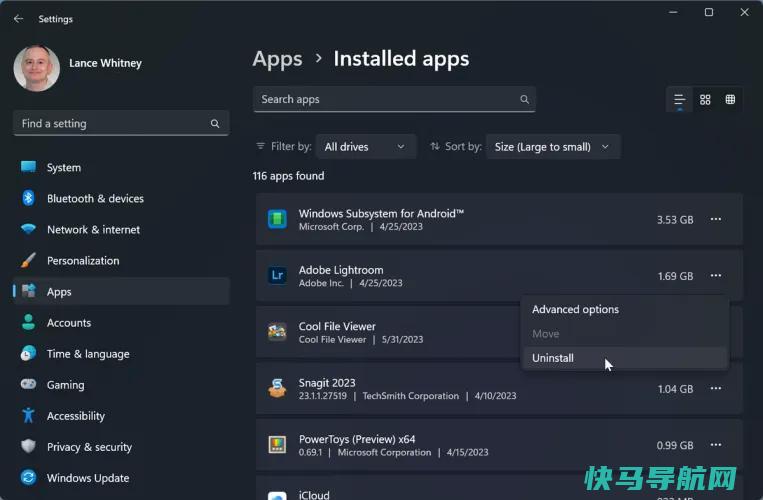
Task: Click magnifier icon in Search apps
Action: click(524, 99)
